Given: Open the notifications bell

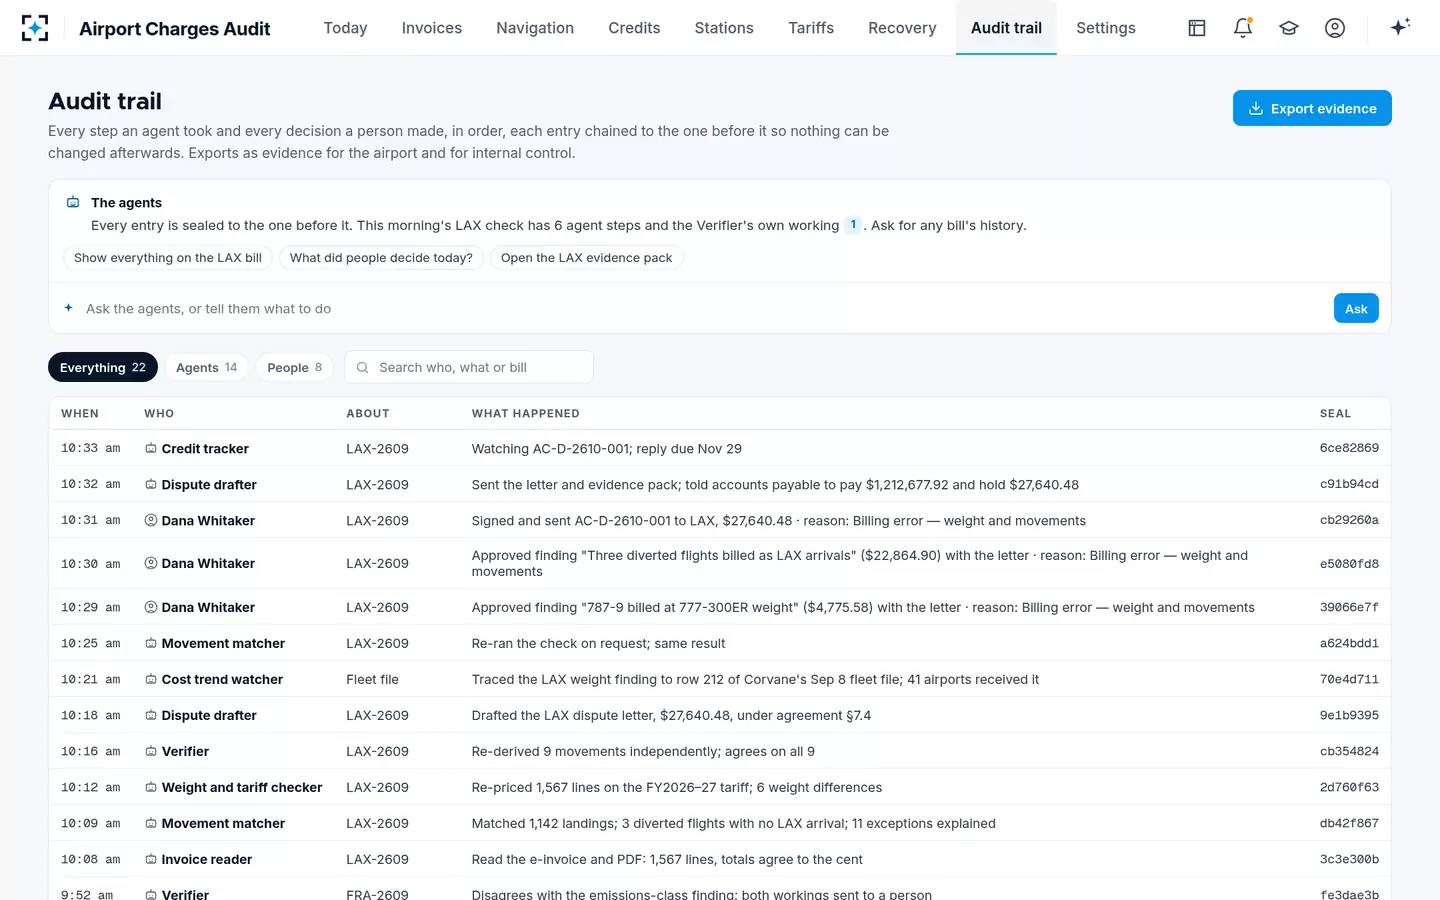Looking at the screenshot, I should point(1243,28).
